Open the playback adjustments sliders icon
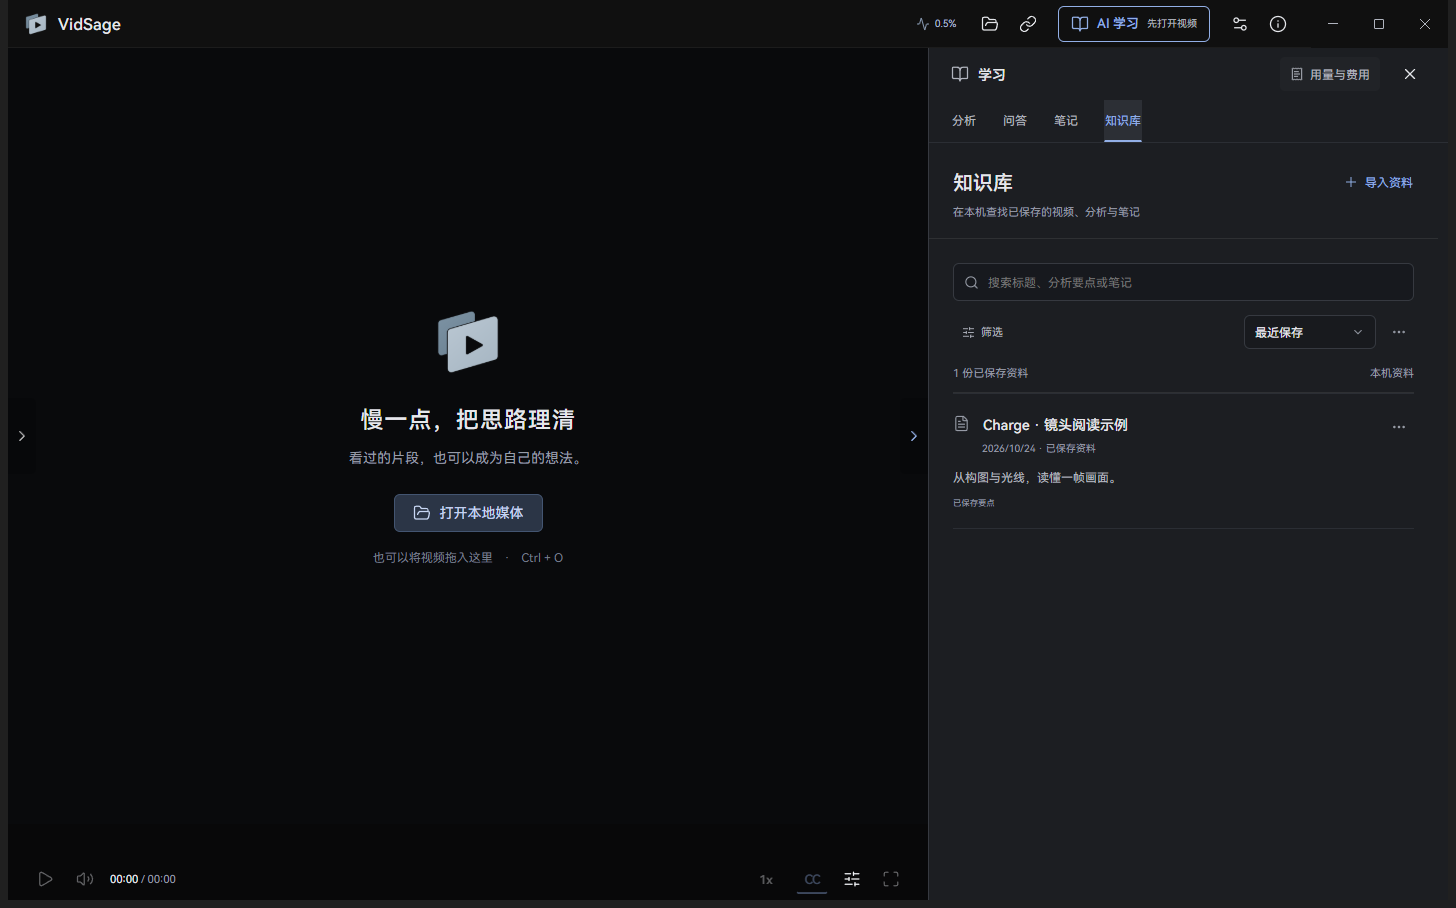 [x=852, y=879]
